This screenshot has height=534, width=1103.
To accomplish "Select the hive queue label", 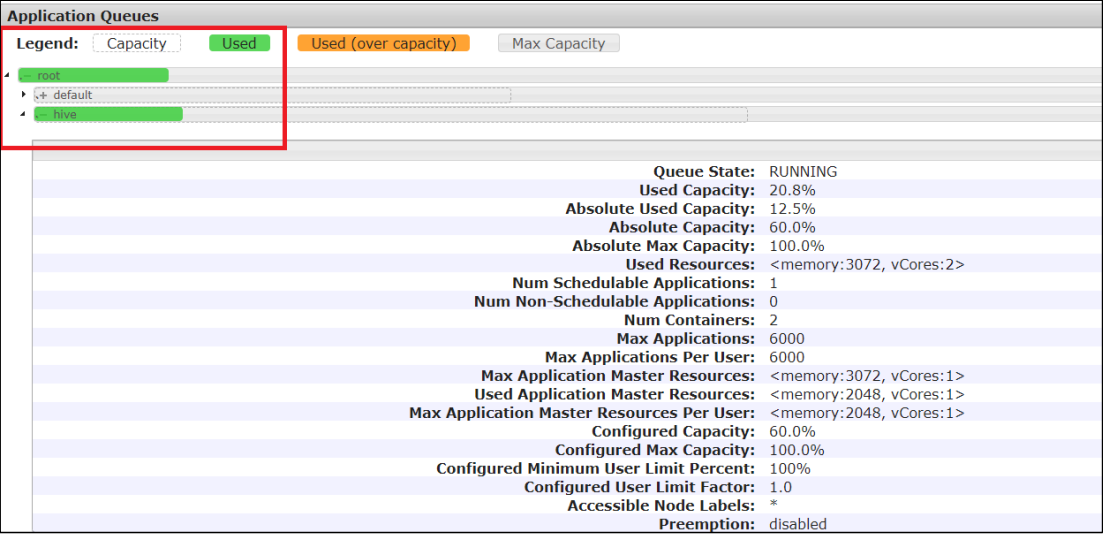I will 65,114.
